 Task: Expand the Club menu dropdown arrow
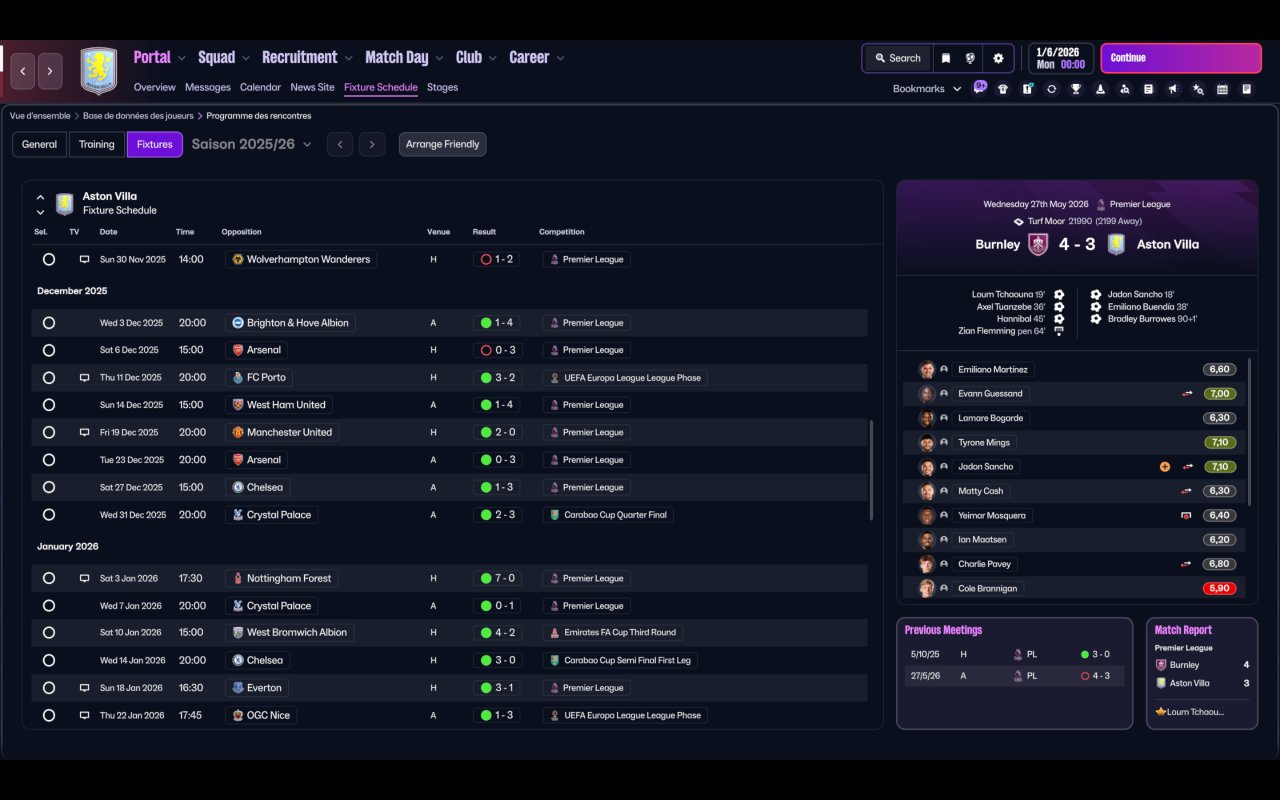point(491,59)
